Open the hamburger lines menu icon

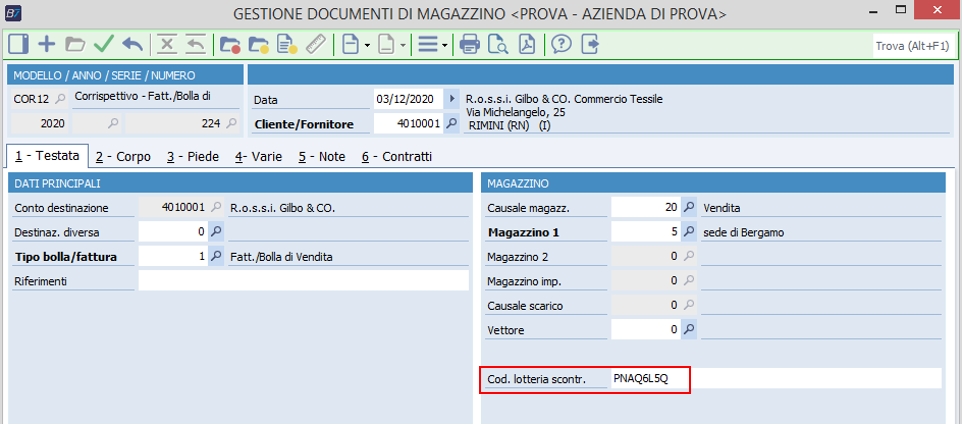click(x=428, y=45)
